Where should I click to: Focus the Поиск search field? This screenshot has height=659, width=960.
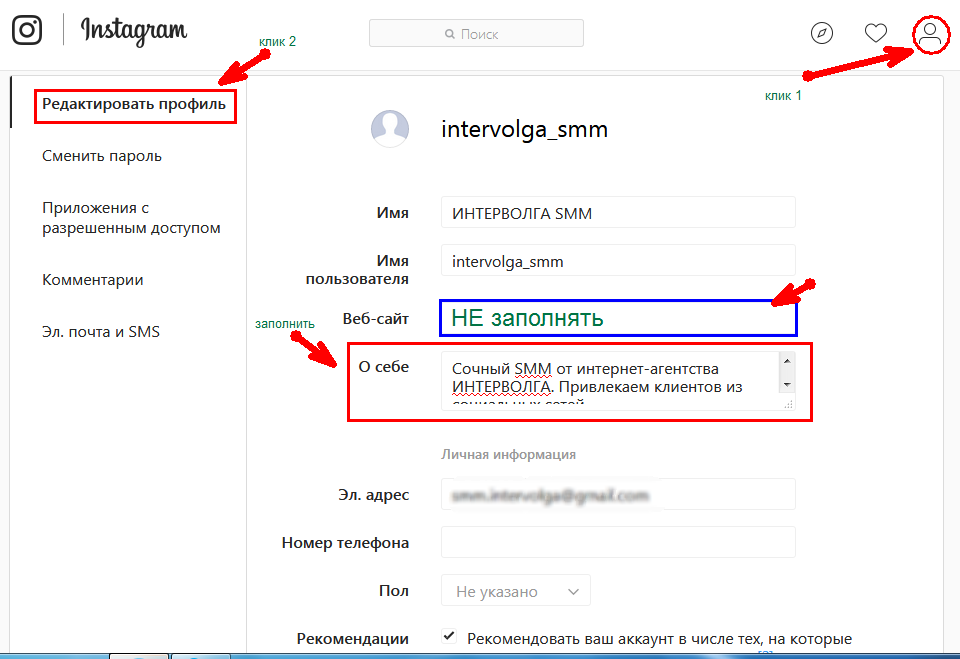(476, 33)
